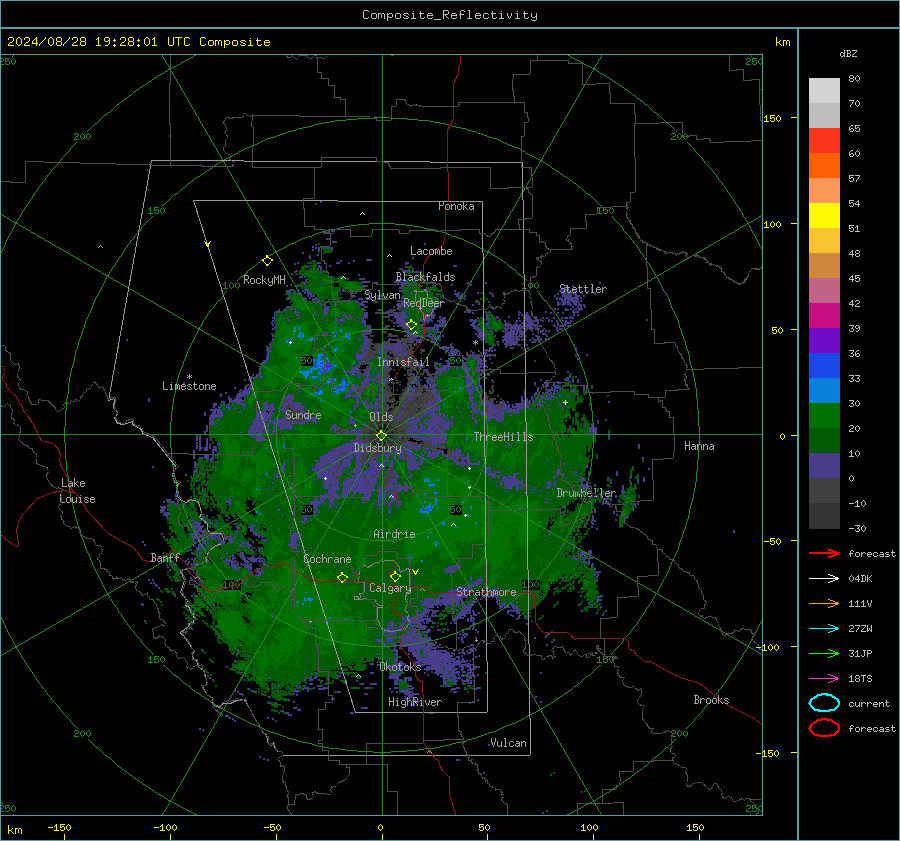Click the Airdrie label on the map
Viewport: 900px width, 841px height.
394,534
